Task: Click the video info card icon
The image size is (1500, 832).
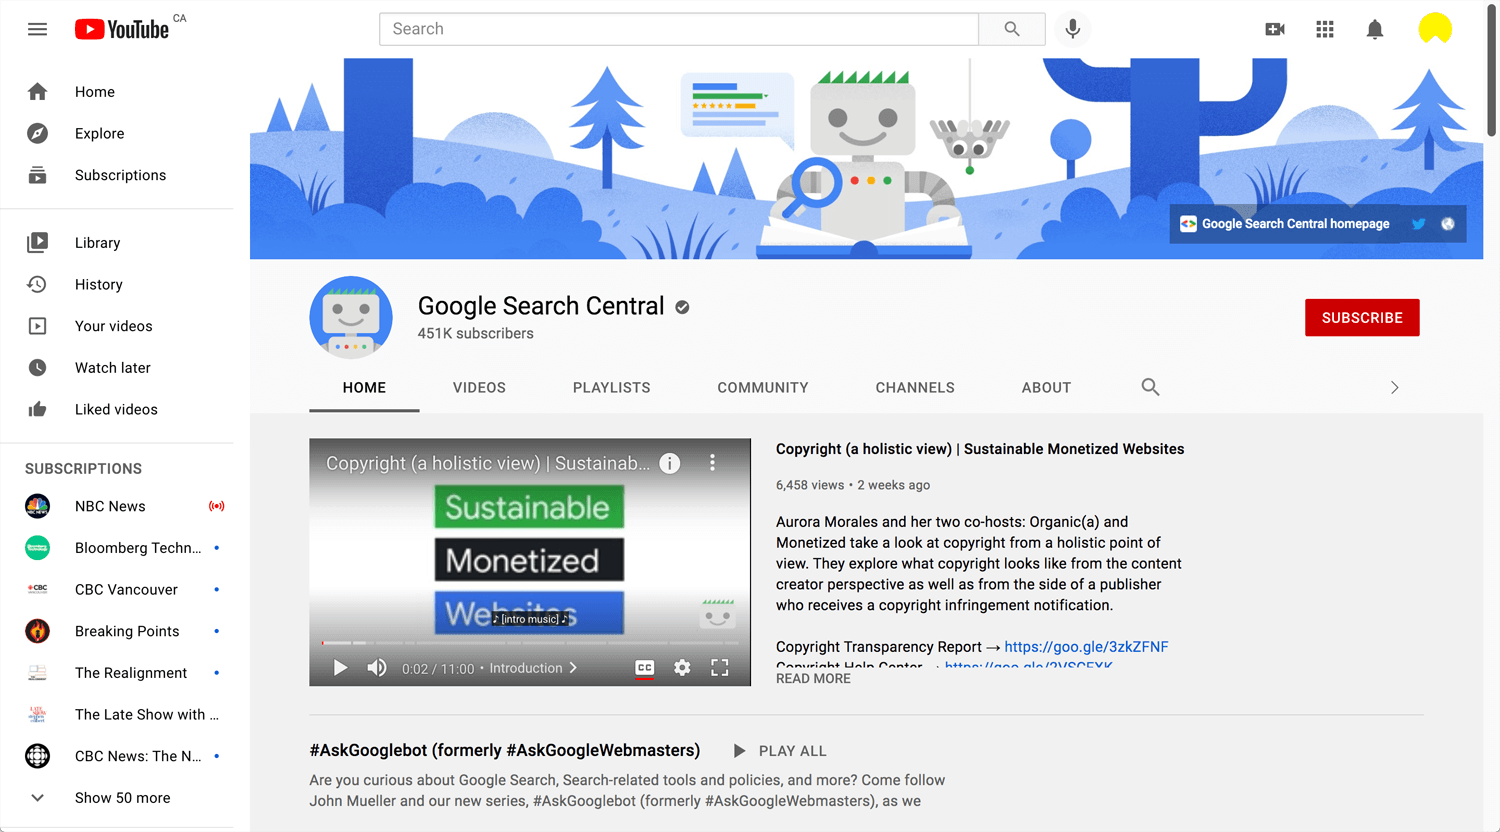Action: [670, 463]
